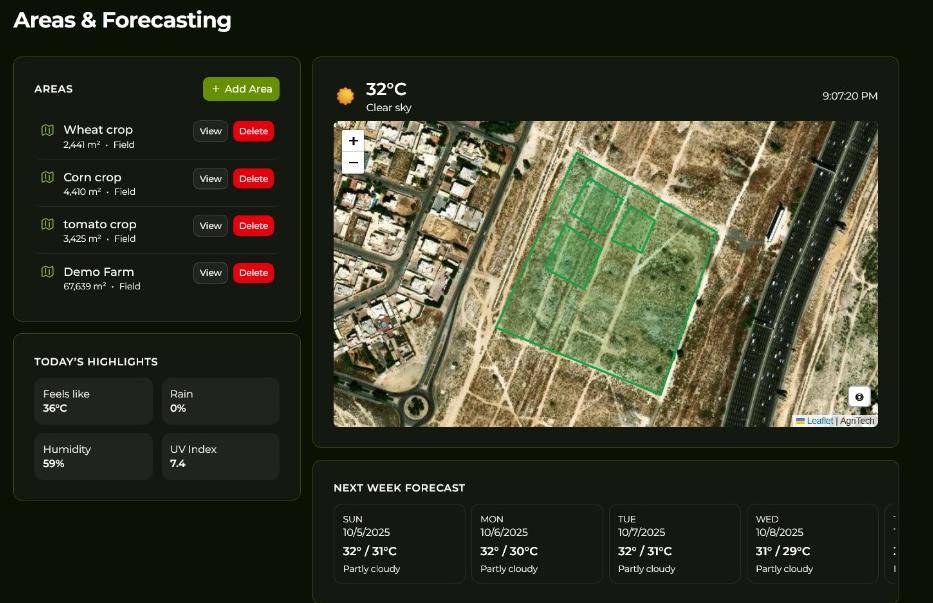Image resolution: width=933 pixels, height=603 pixels.
Task: Click the Feels like highlight card
Action: pyautogui.click(x=93, y=401)
